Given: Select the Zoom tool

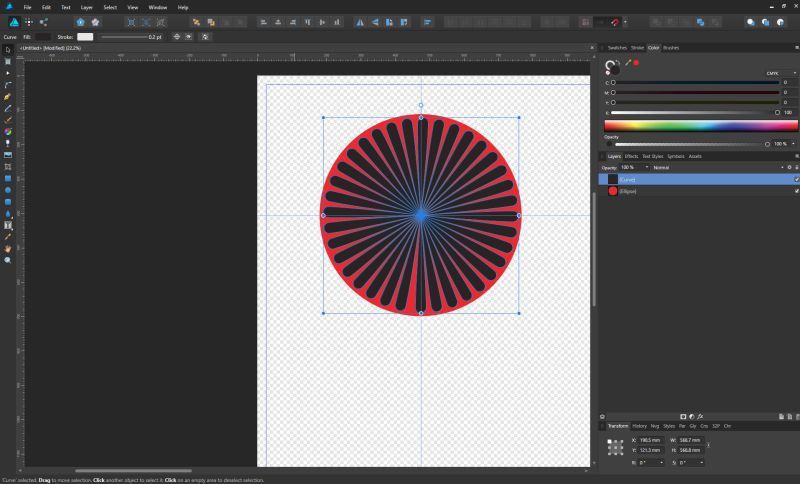Looking at the screenshot, I should 8,261.
